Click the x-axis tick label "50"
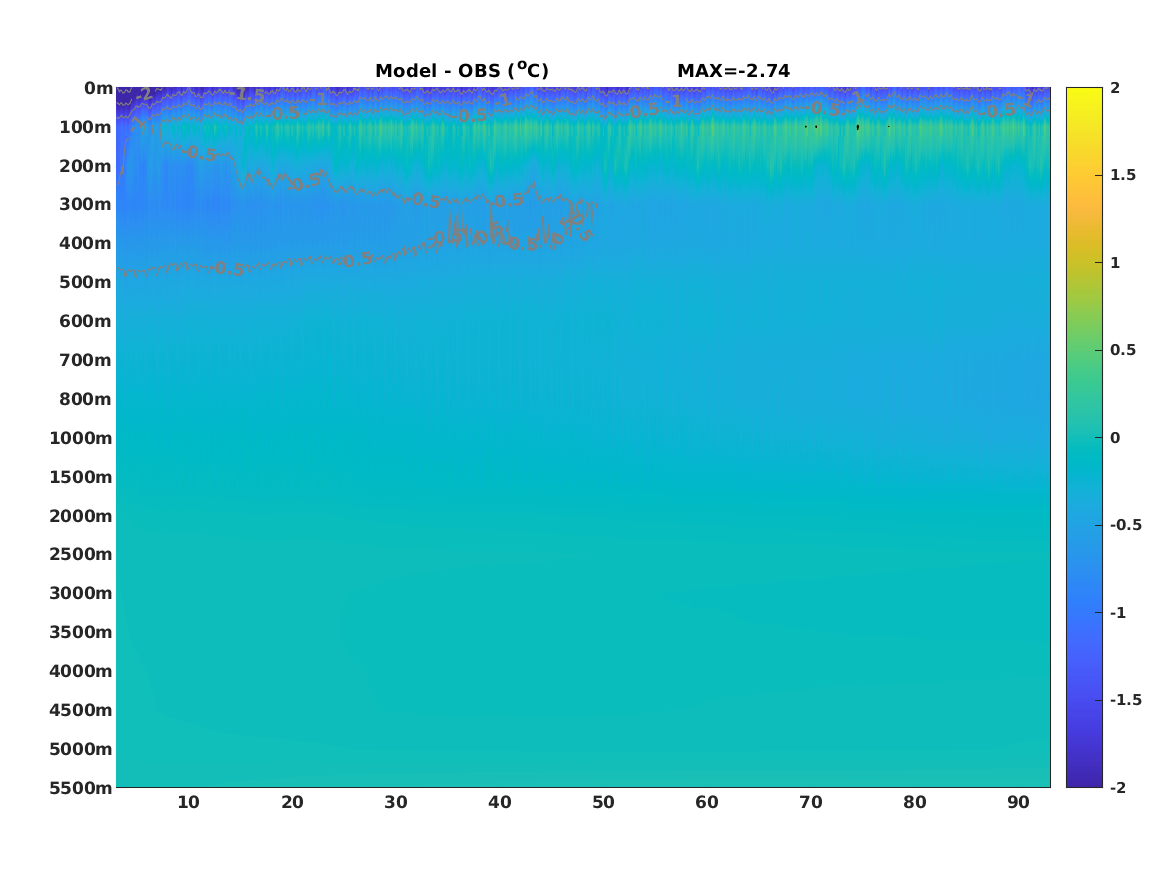 pyautogui.click(x=604, y=802)
